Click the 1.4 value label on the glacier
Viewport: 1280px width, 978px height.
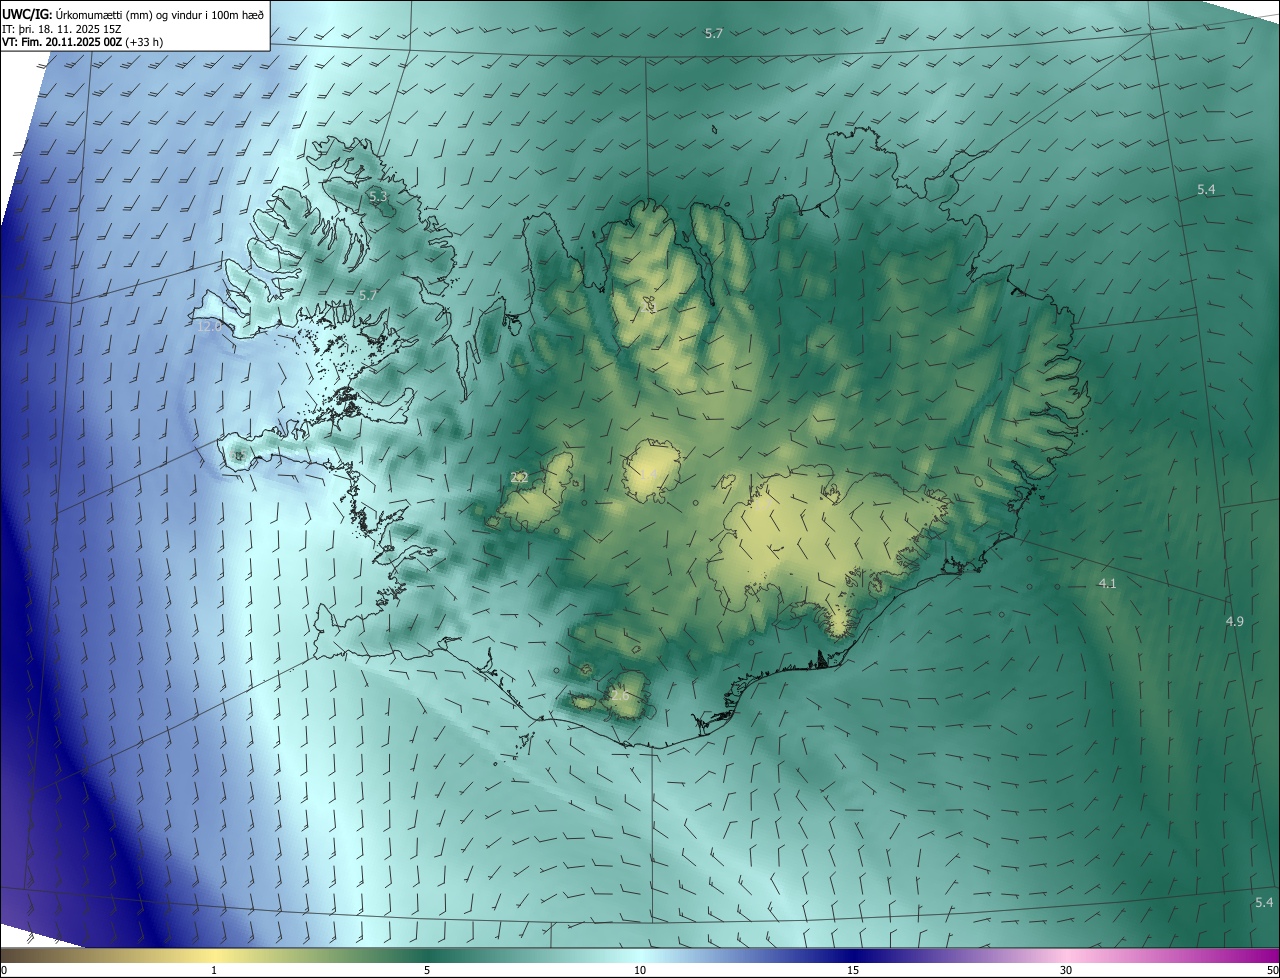[x=650, y=474]
